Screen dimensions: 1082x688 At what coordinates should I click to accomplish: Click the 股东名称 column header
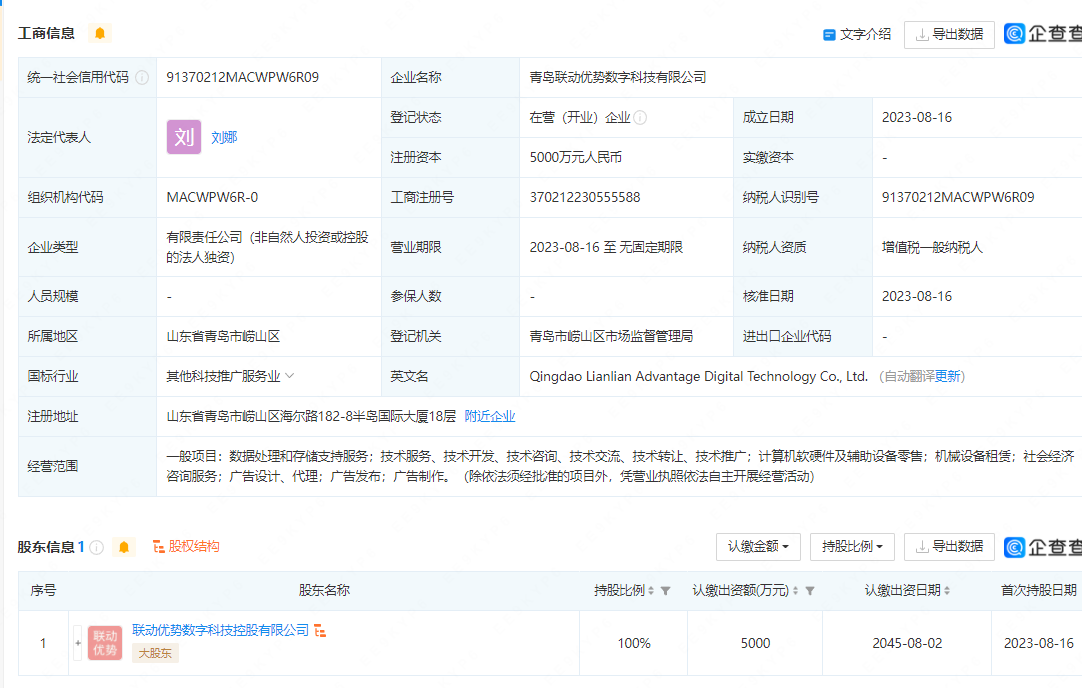(324, 591)
